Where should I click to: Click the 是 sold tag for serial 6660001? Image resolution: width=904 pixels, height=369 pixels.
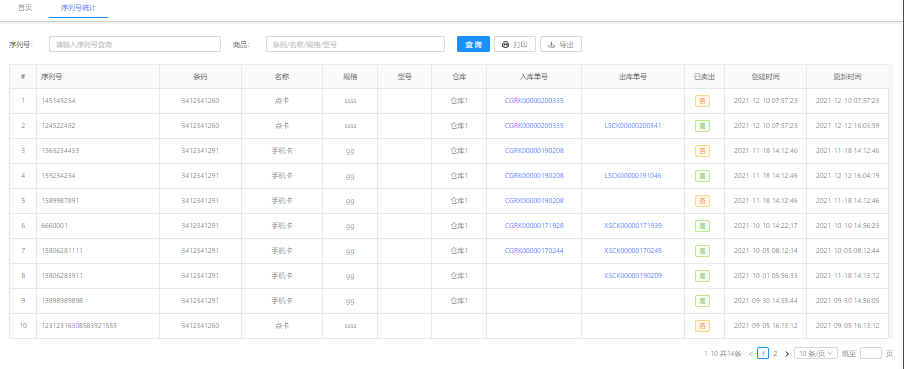pyautogui.click(x=702, y=226)
